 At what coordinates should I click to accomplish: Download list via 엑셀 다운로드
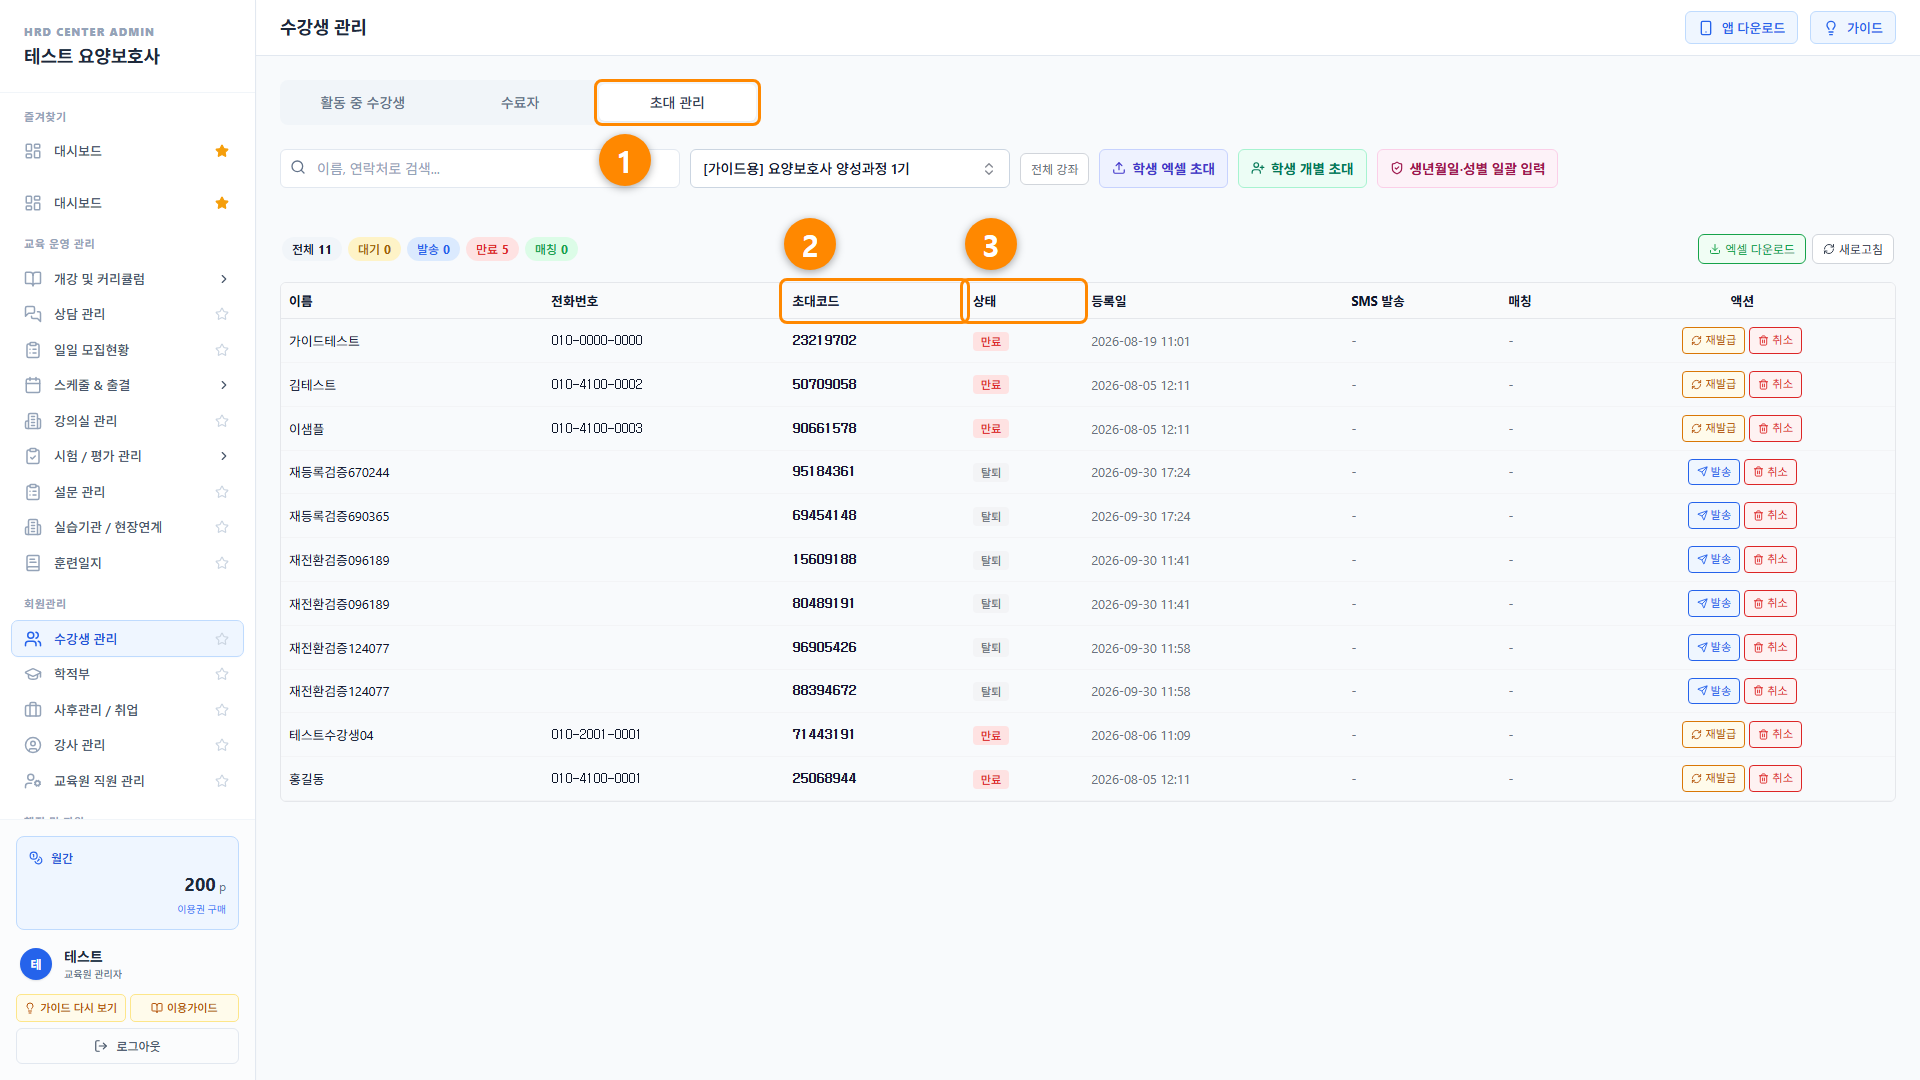[x=1751, y=249]
